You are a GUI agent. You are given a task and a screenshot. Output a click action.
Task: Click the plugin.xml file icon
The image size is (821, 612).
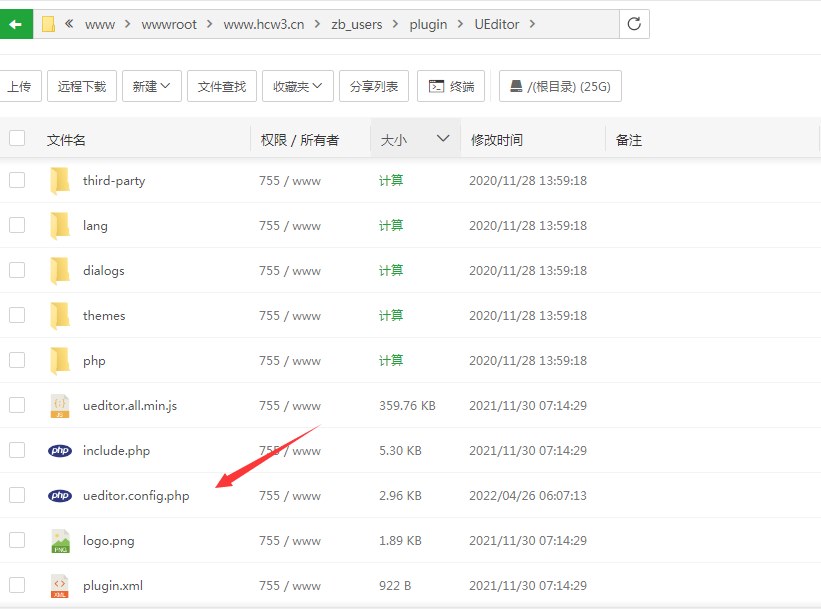pos(60,586)
